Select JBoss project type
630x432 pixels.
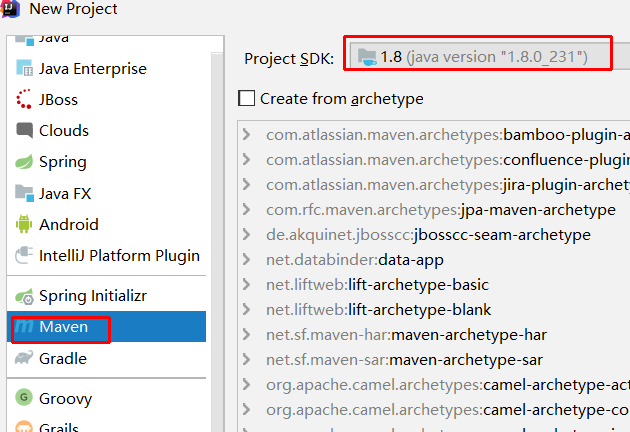pyautogui.click(x=106, y=99)
